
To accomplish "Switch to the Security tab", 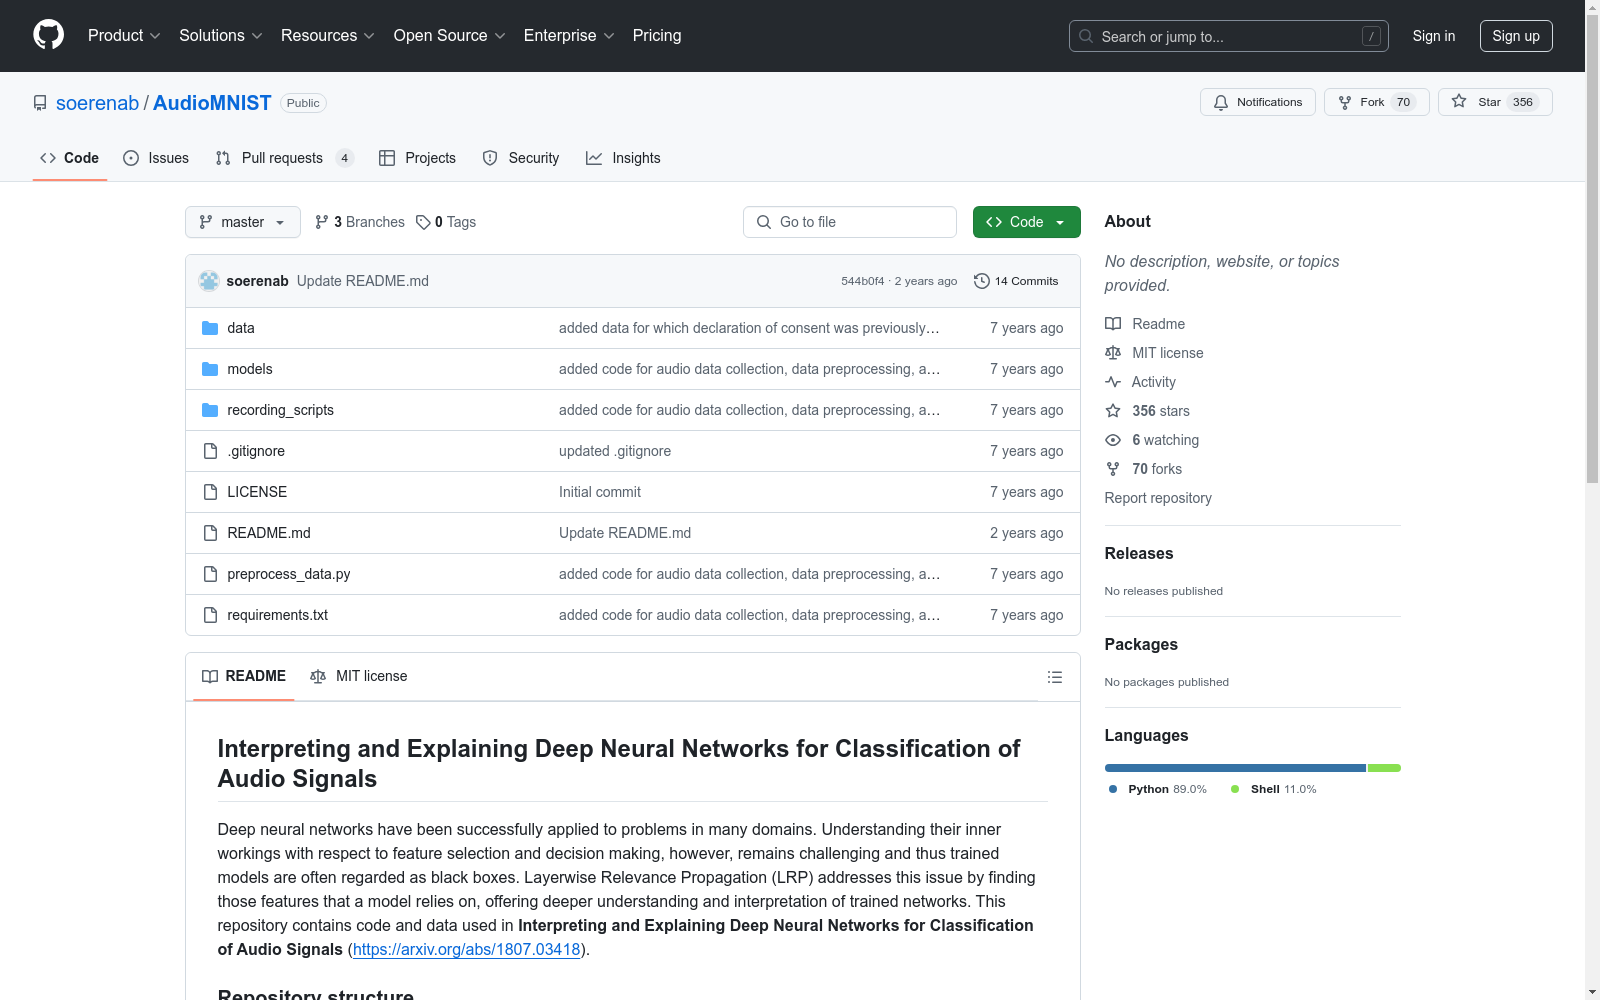I will point(521,158).
